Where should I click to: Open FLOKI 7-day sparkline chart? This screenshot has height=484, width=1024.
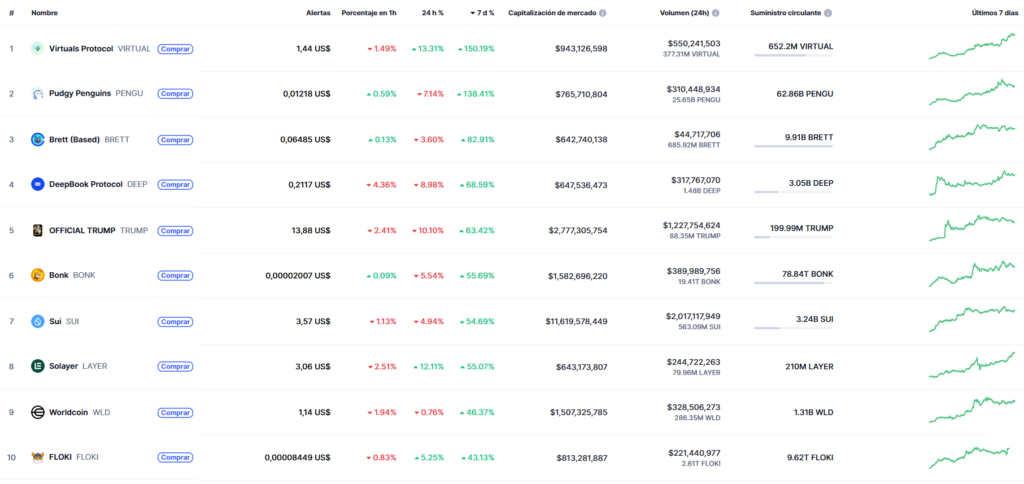[x=970, y=457]
